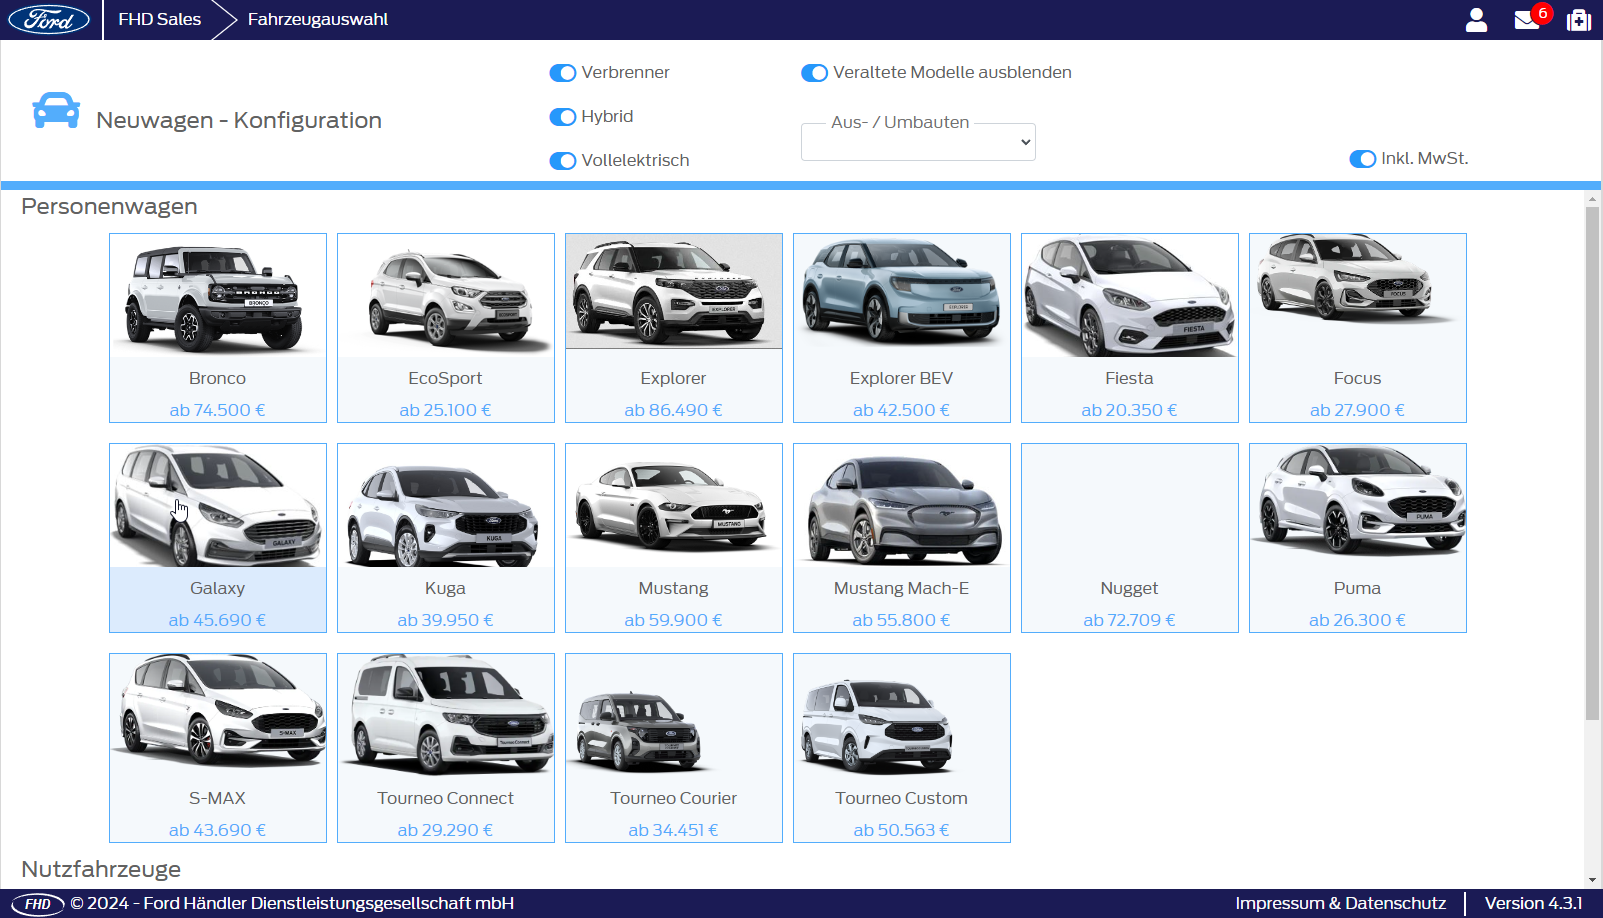
Task: Click the Nutzfahrzeuge section heading
Action: [101, 869]
